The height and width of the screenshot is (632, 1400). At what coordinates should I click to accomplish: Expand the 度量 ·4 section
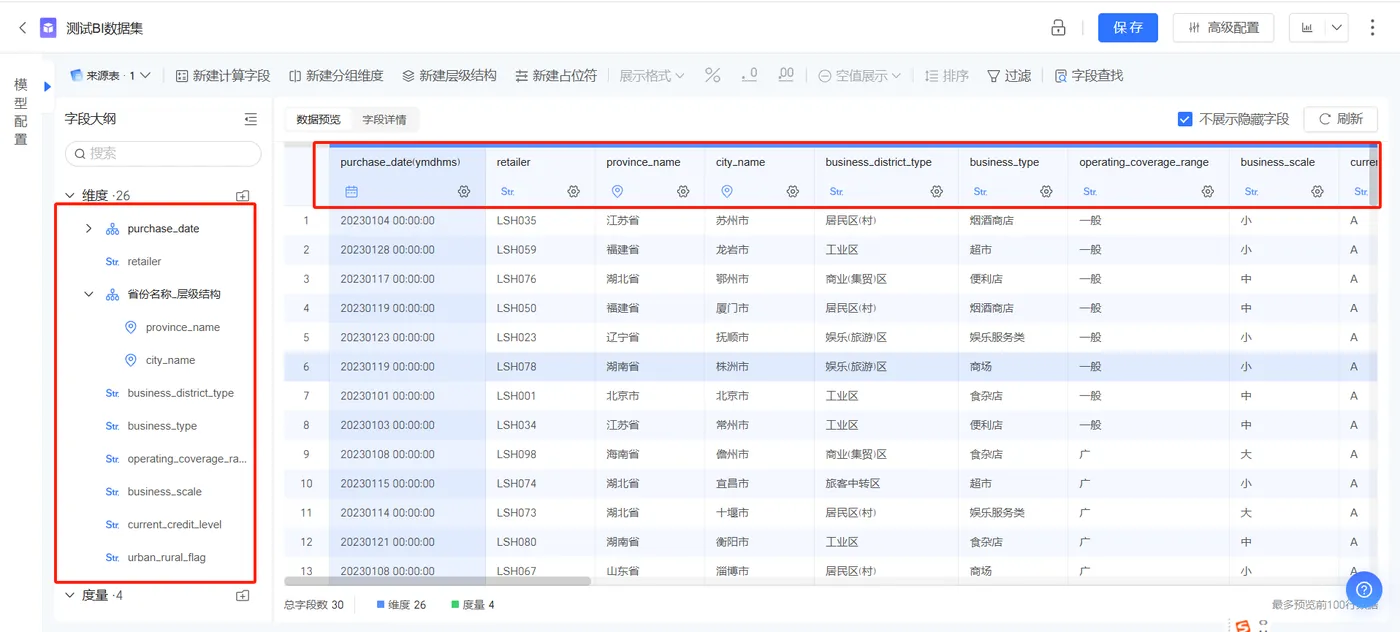coord(70,596)
